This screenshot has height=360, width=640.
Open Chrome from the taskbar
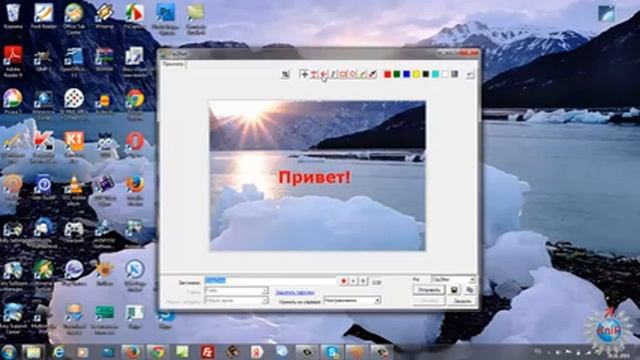pos(157,352)
